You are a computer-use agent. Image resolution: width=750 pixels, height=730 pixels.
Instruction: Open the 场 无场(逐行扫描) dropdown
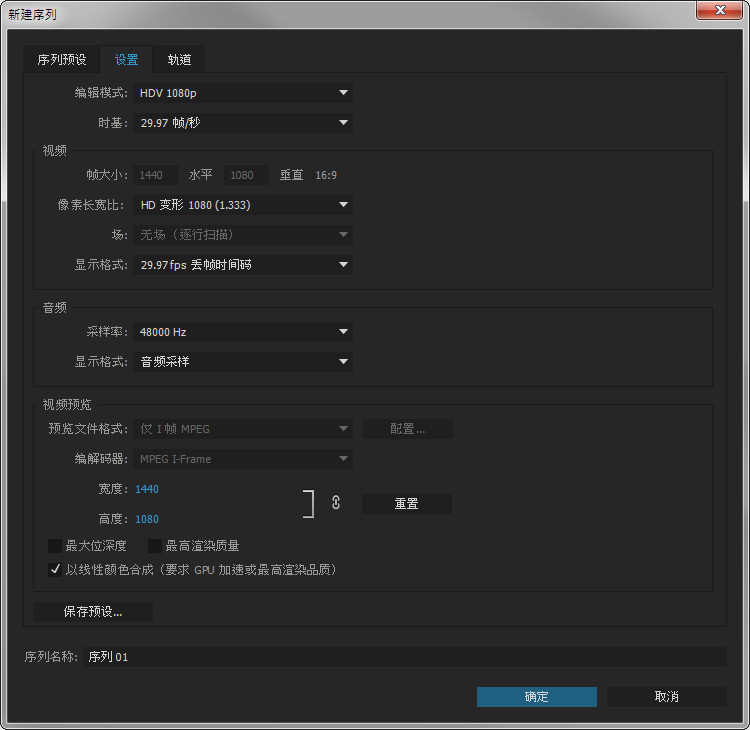point(243,235)
